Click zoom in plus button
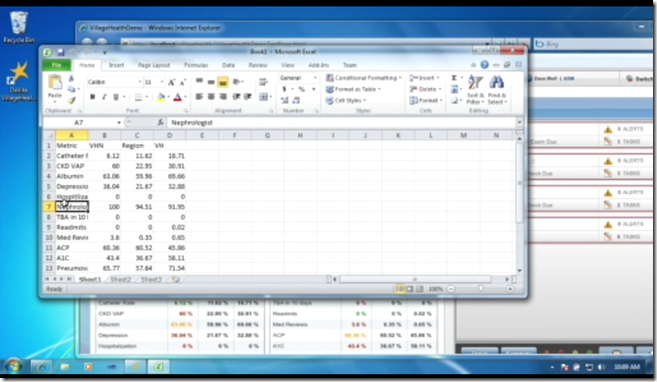The width and height of the screenshot is (657, 382). tap(510, 289)
